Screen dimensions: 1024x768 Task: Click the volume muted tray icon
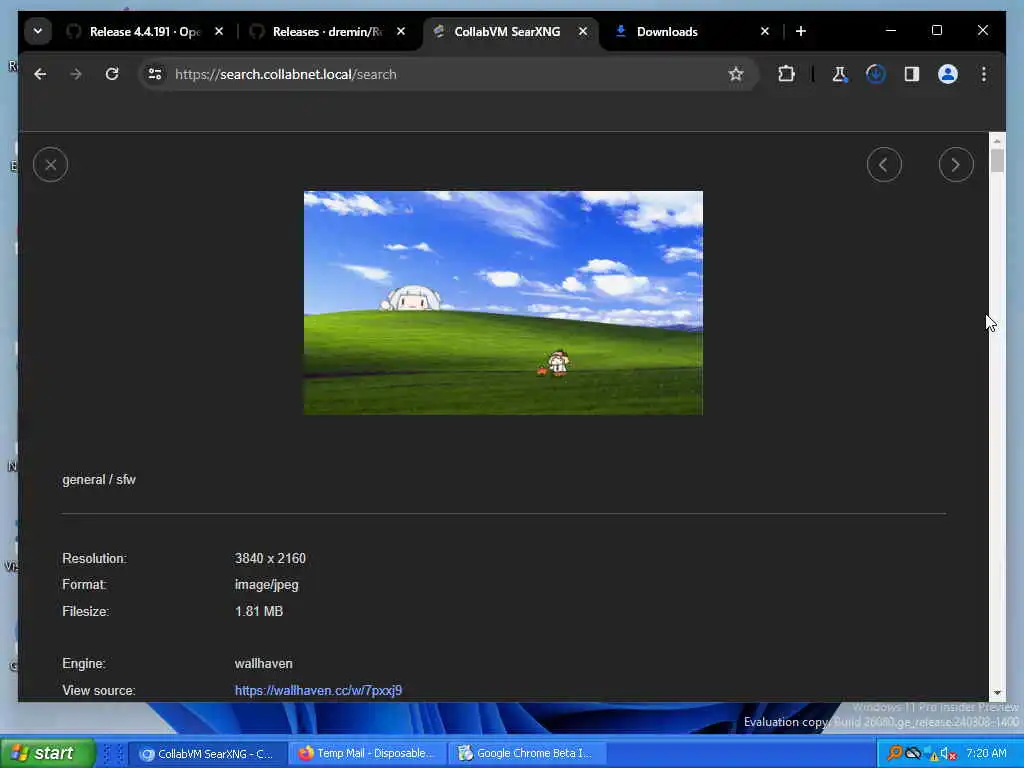[x=949, y=754]
